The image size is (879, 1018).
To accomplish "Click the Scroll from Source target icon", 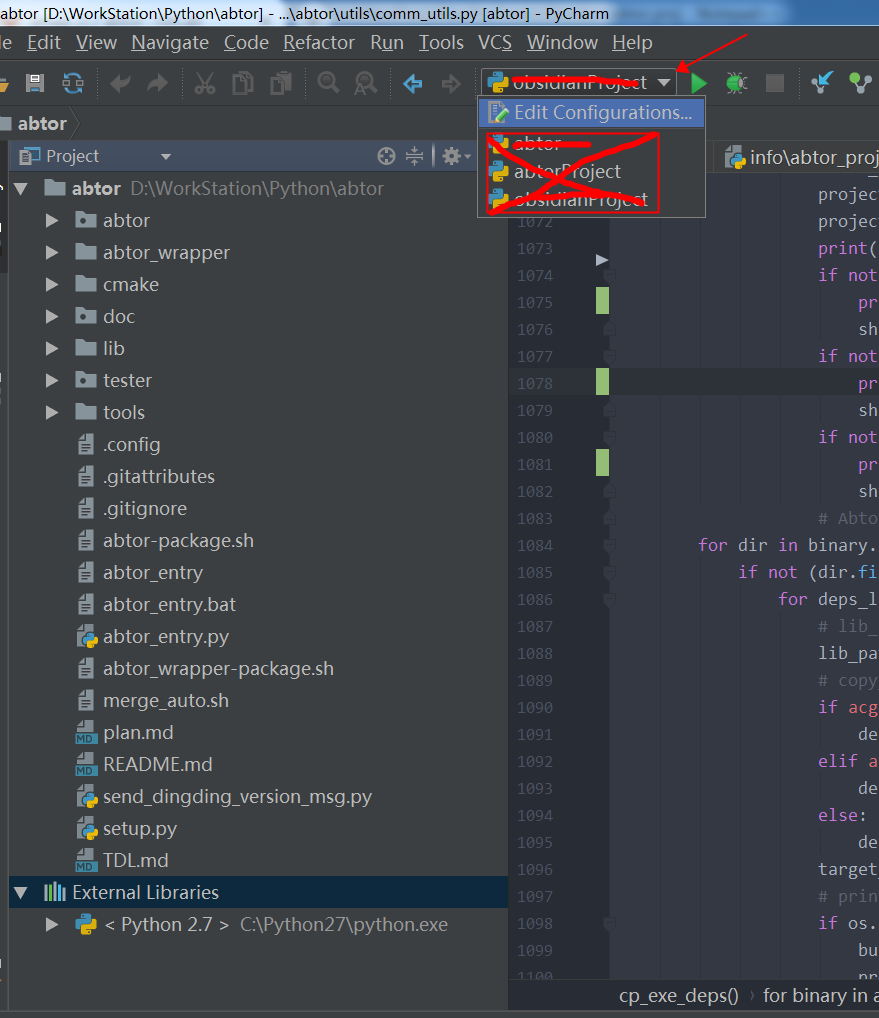I will pos(386,156).
